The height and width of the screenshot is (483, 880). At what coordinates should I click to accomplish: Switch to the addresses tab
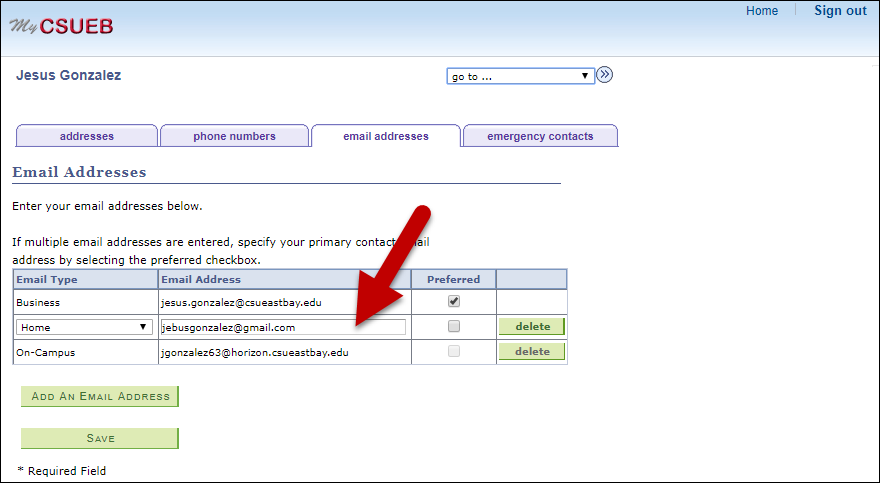pos(87,136)
